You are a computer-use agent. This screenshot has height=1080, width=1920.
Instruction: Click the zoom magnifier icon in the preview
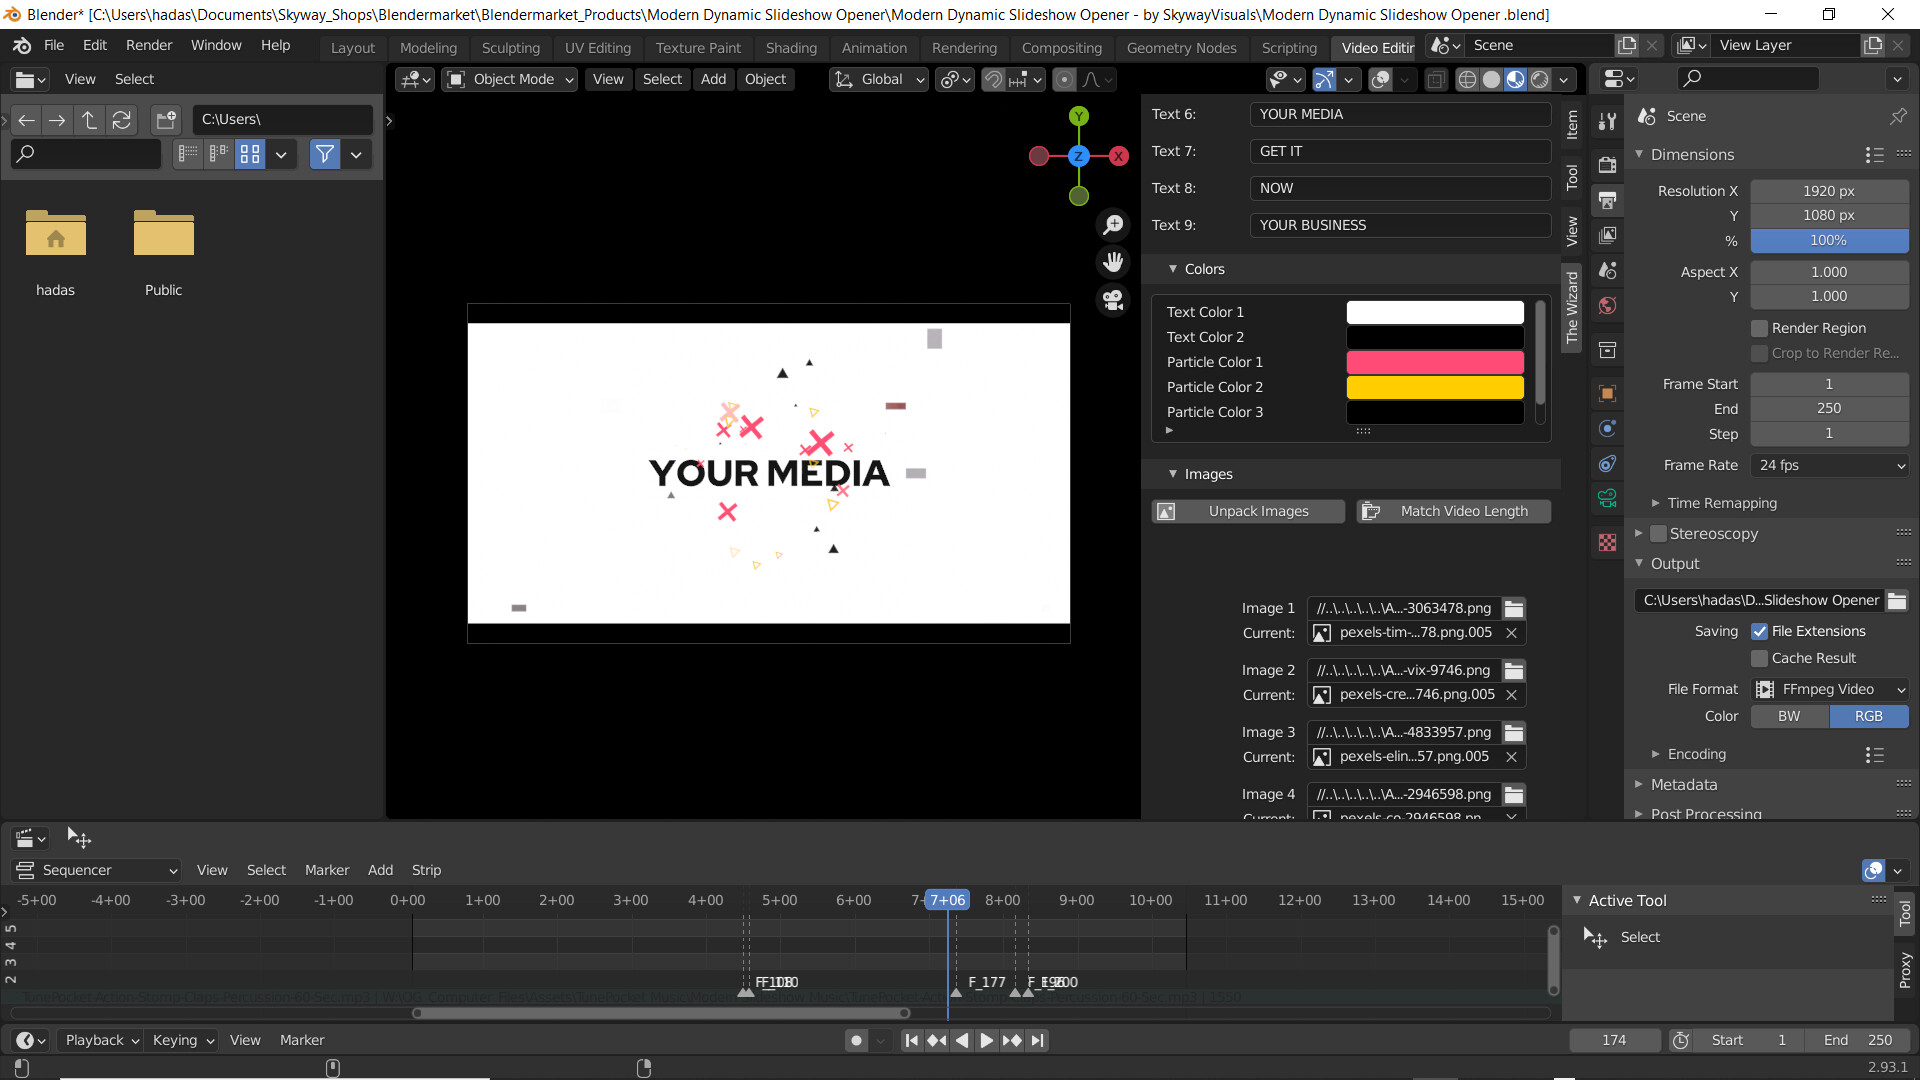[1113, 224]
